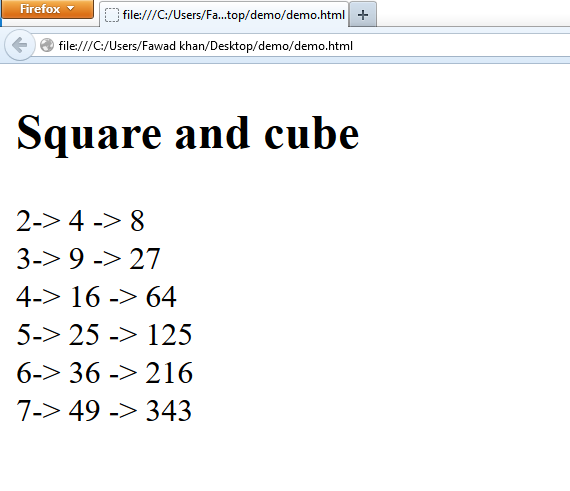Click the line 7-> 49 -> 343

[x=104, y=411]
